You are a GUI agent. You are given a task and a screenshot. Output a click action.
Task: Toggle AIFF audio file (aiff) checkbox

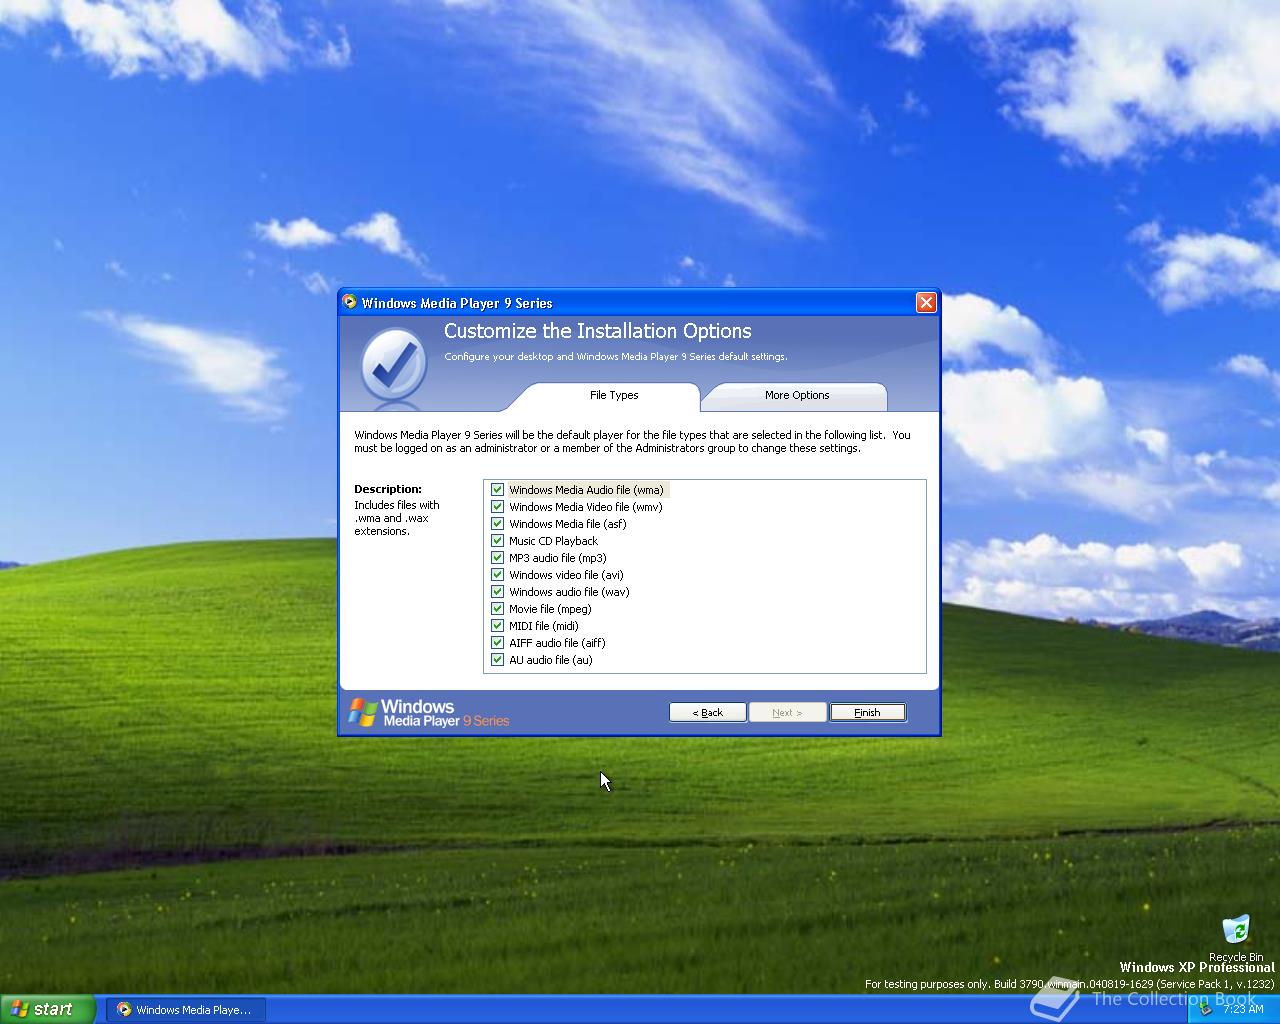tap(497, 643)
